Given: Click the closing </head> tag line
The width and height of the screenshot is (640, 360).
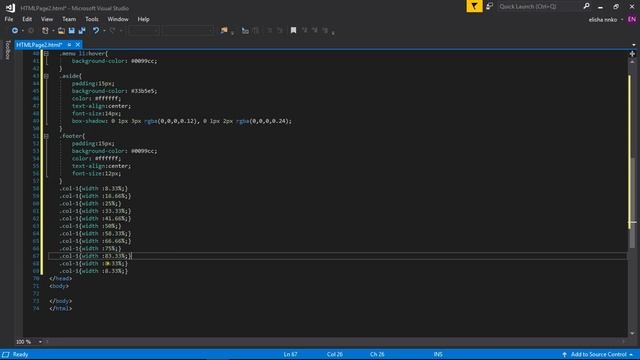Looking at the screenshot, I should point(60,278).
